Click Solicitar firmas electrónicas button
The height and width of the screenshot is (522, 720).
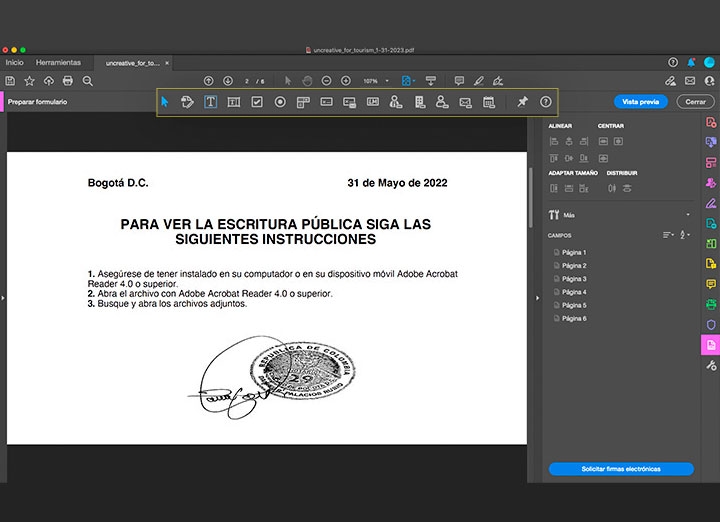(x=620, y=469)
